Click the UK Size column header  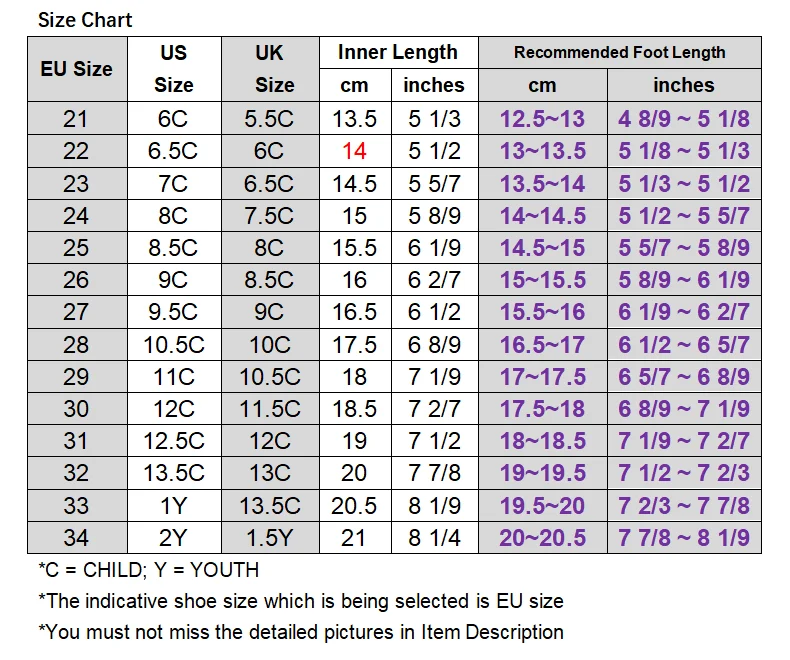pos(269,69)
